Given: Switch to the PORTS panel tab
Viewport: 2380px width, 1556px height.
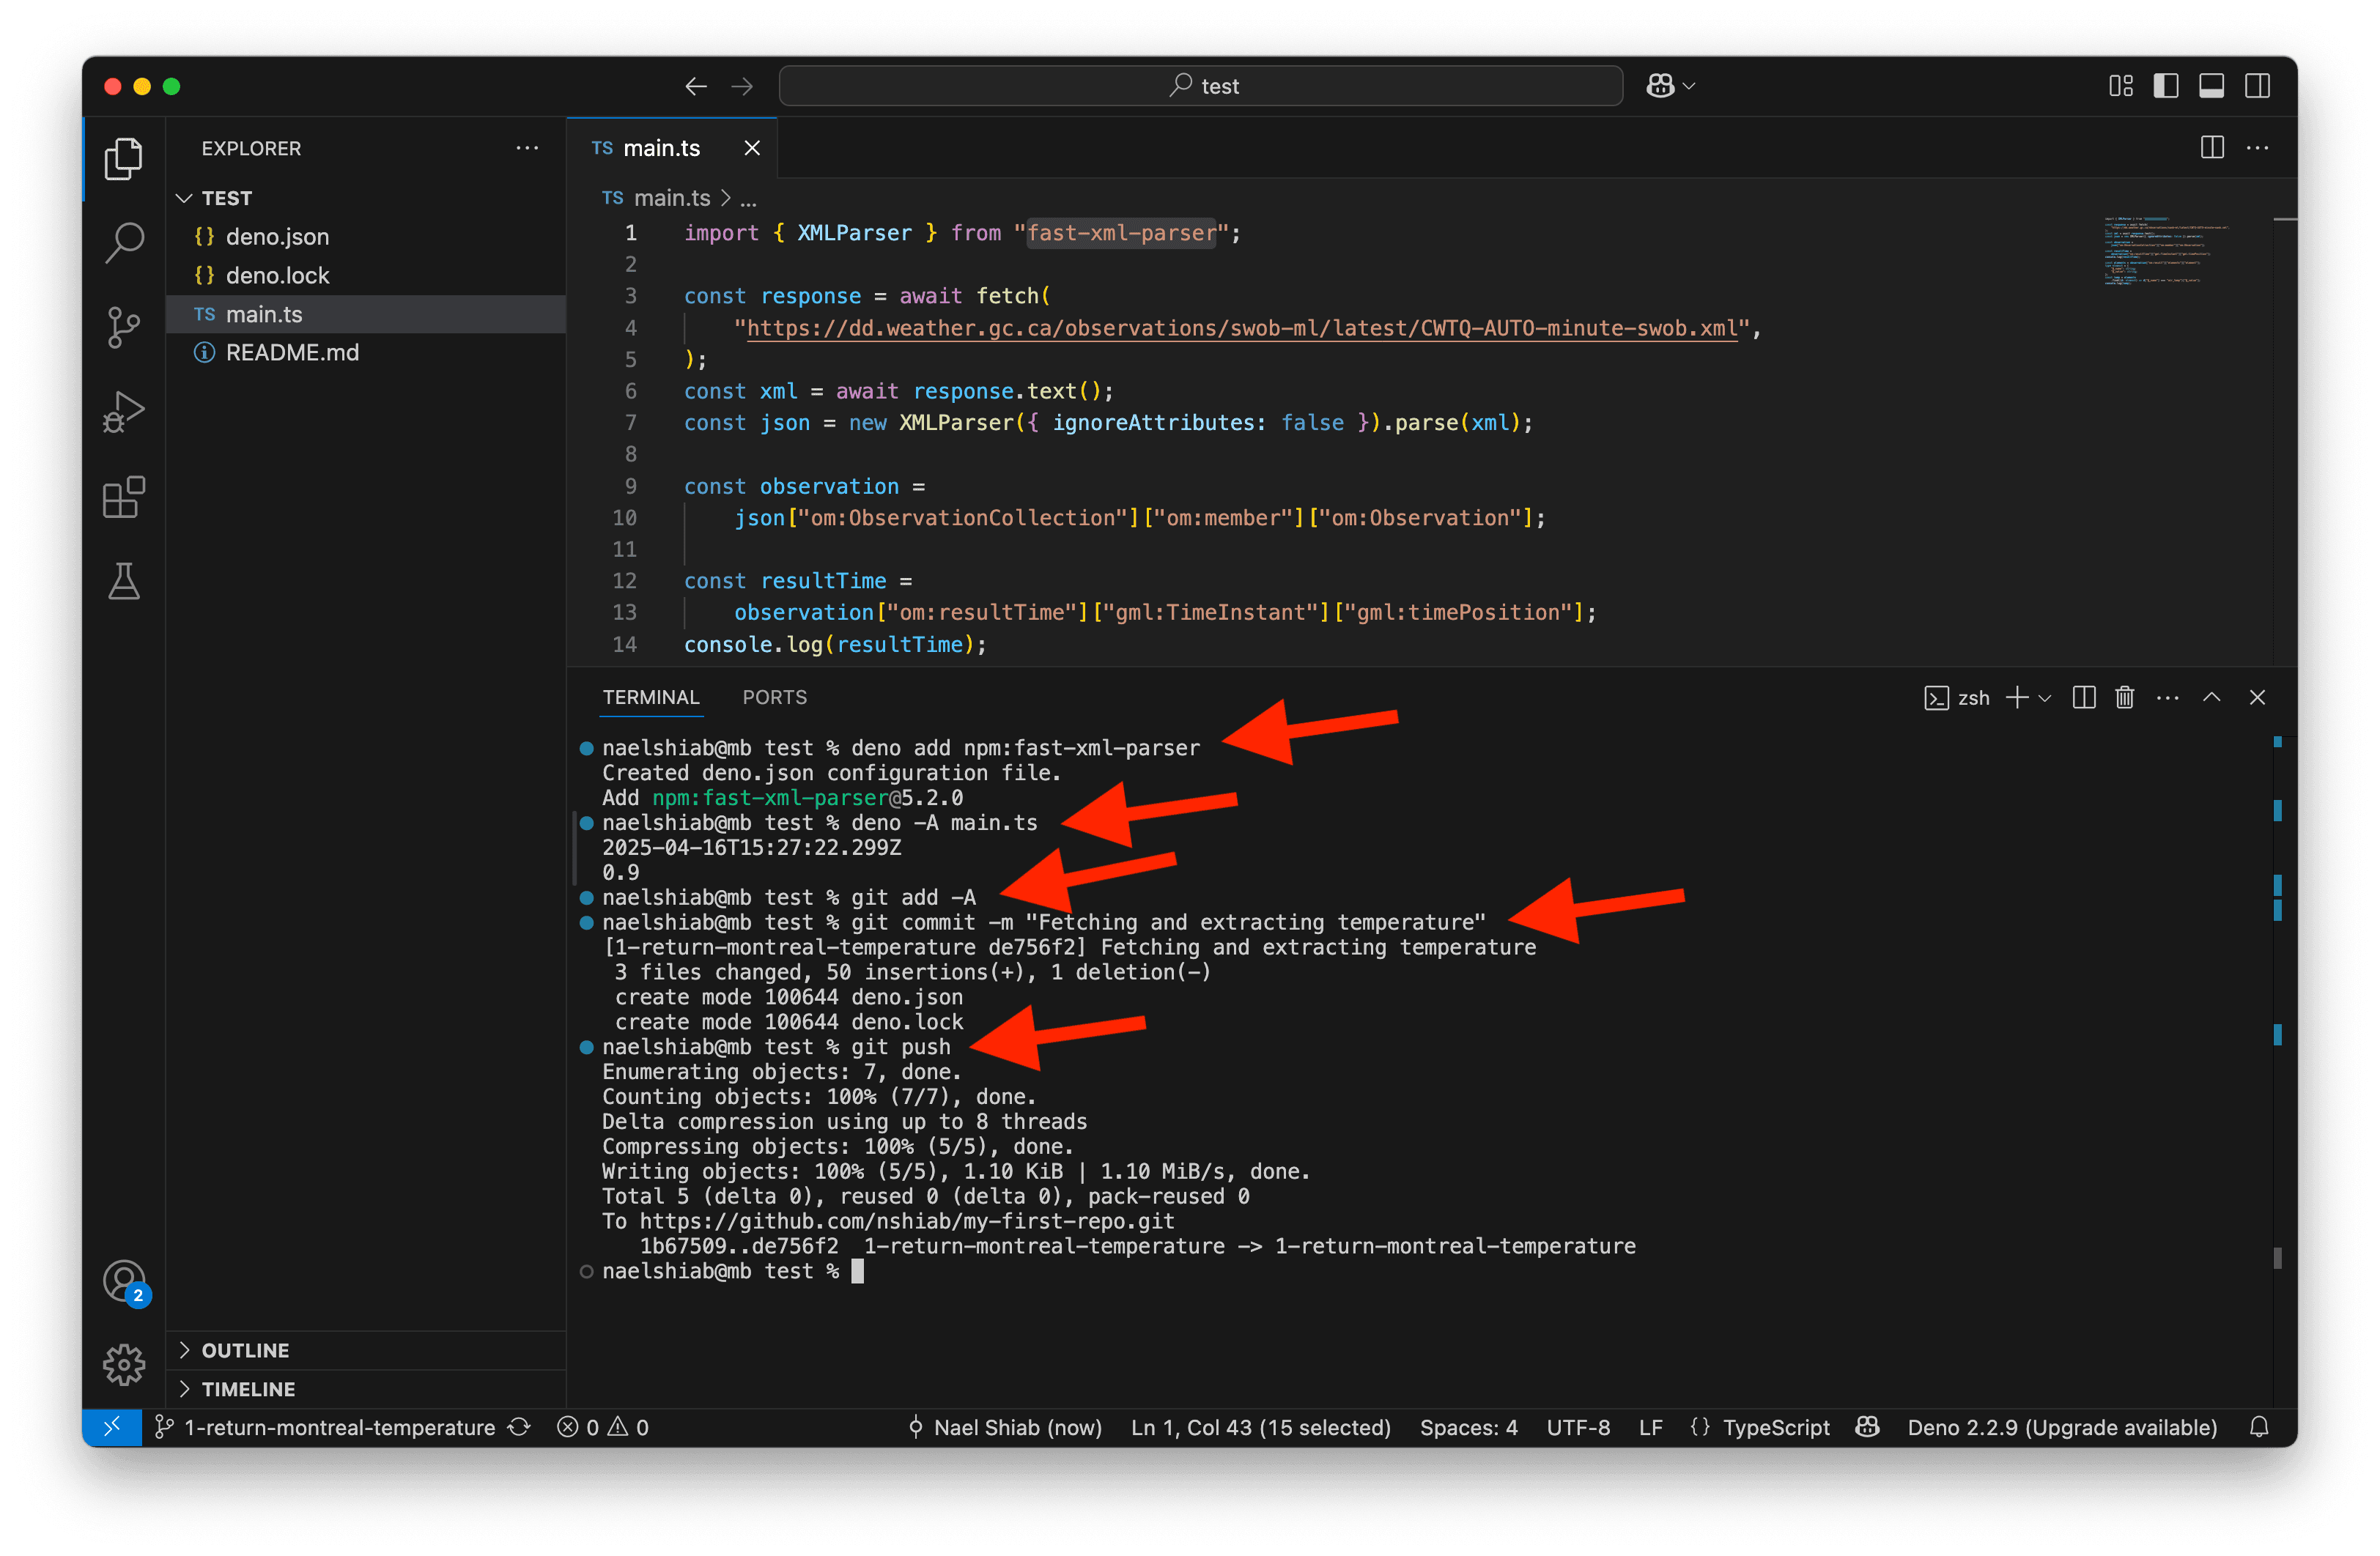Looking at the screenshot, I should pyautogui.click(x=774, y=697).
